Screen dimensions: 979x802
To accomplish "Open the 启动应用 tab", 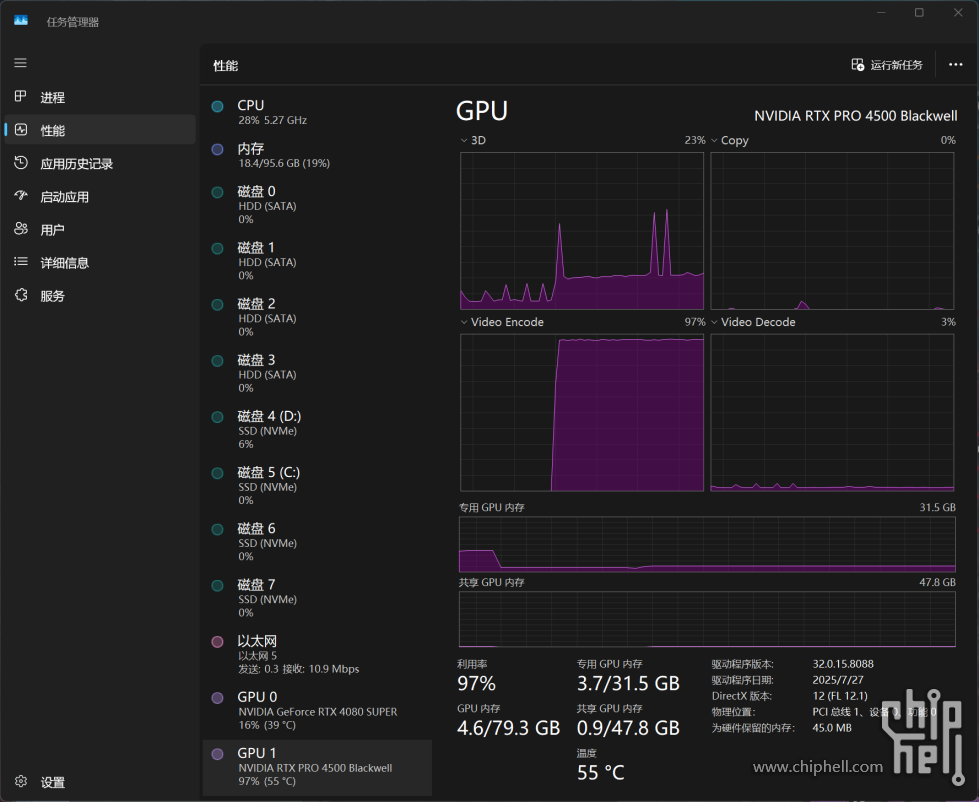I will pyautogui.click(x=100, y=197).
